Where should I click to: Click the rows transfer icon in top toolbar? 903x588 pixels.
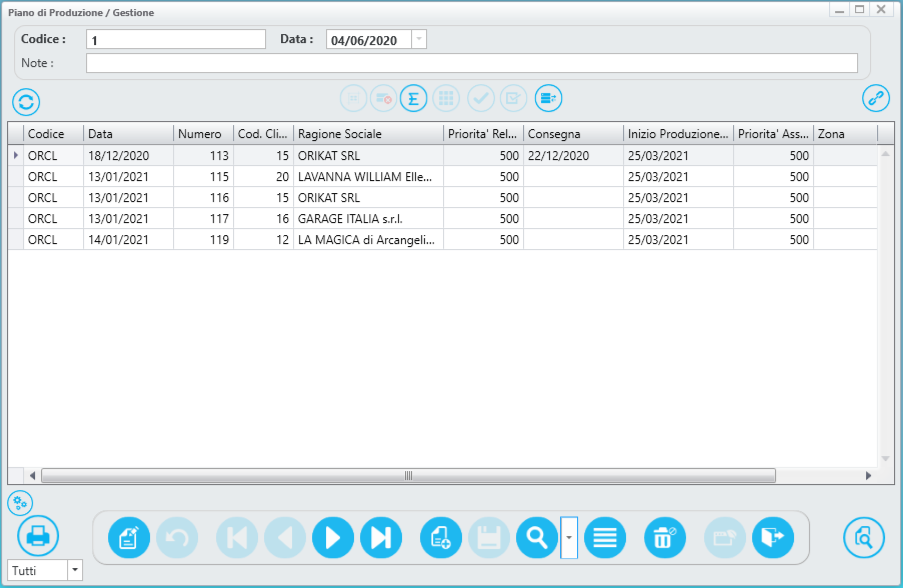548,98
